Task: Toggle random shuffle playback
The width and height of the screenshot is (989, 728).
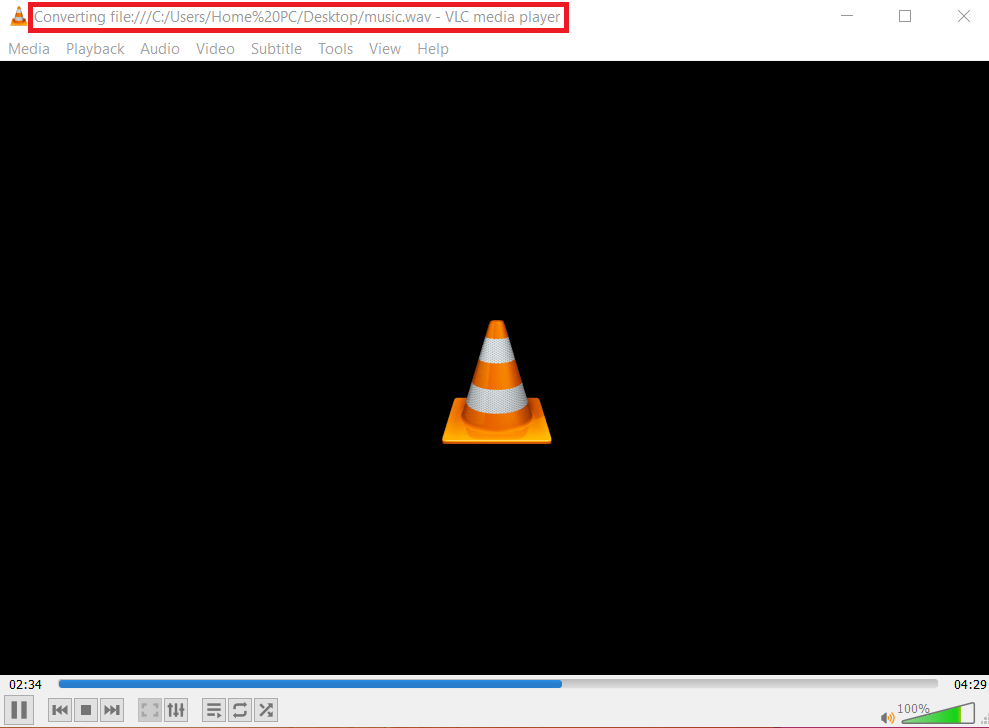Action: (x=266, y=710)
